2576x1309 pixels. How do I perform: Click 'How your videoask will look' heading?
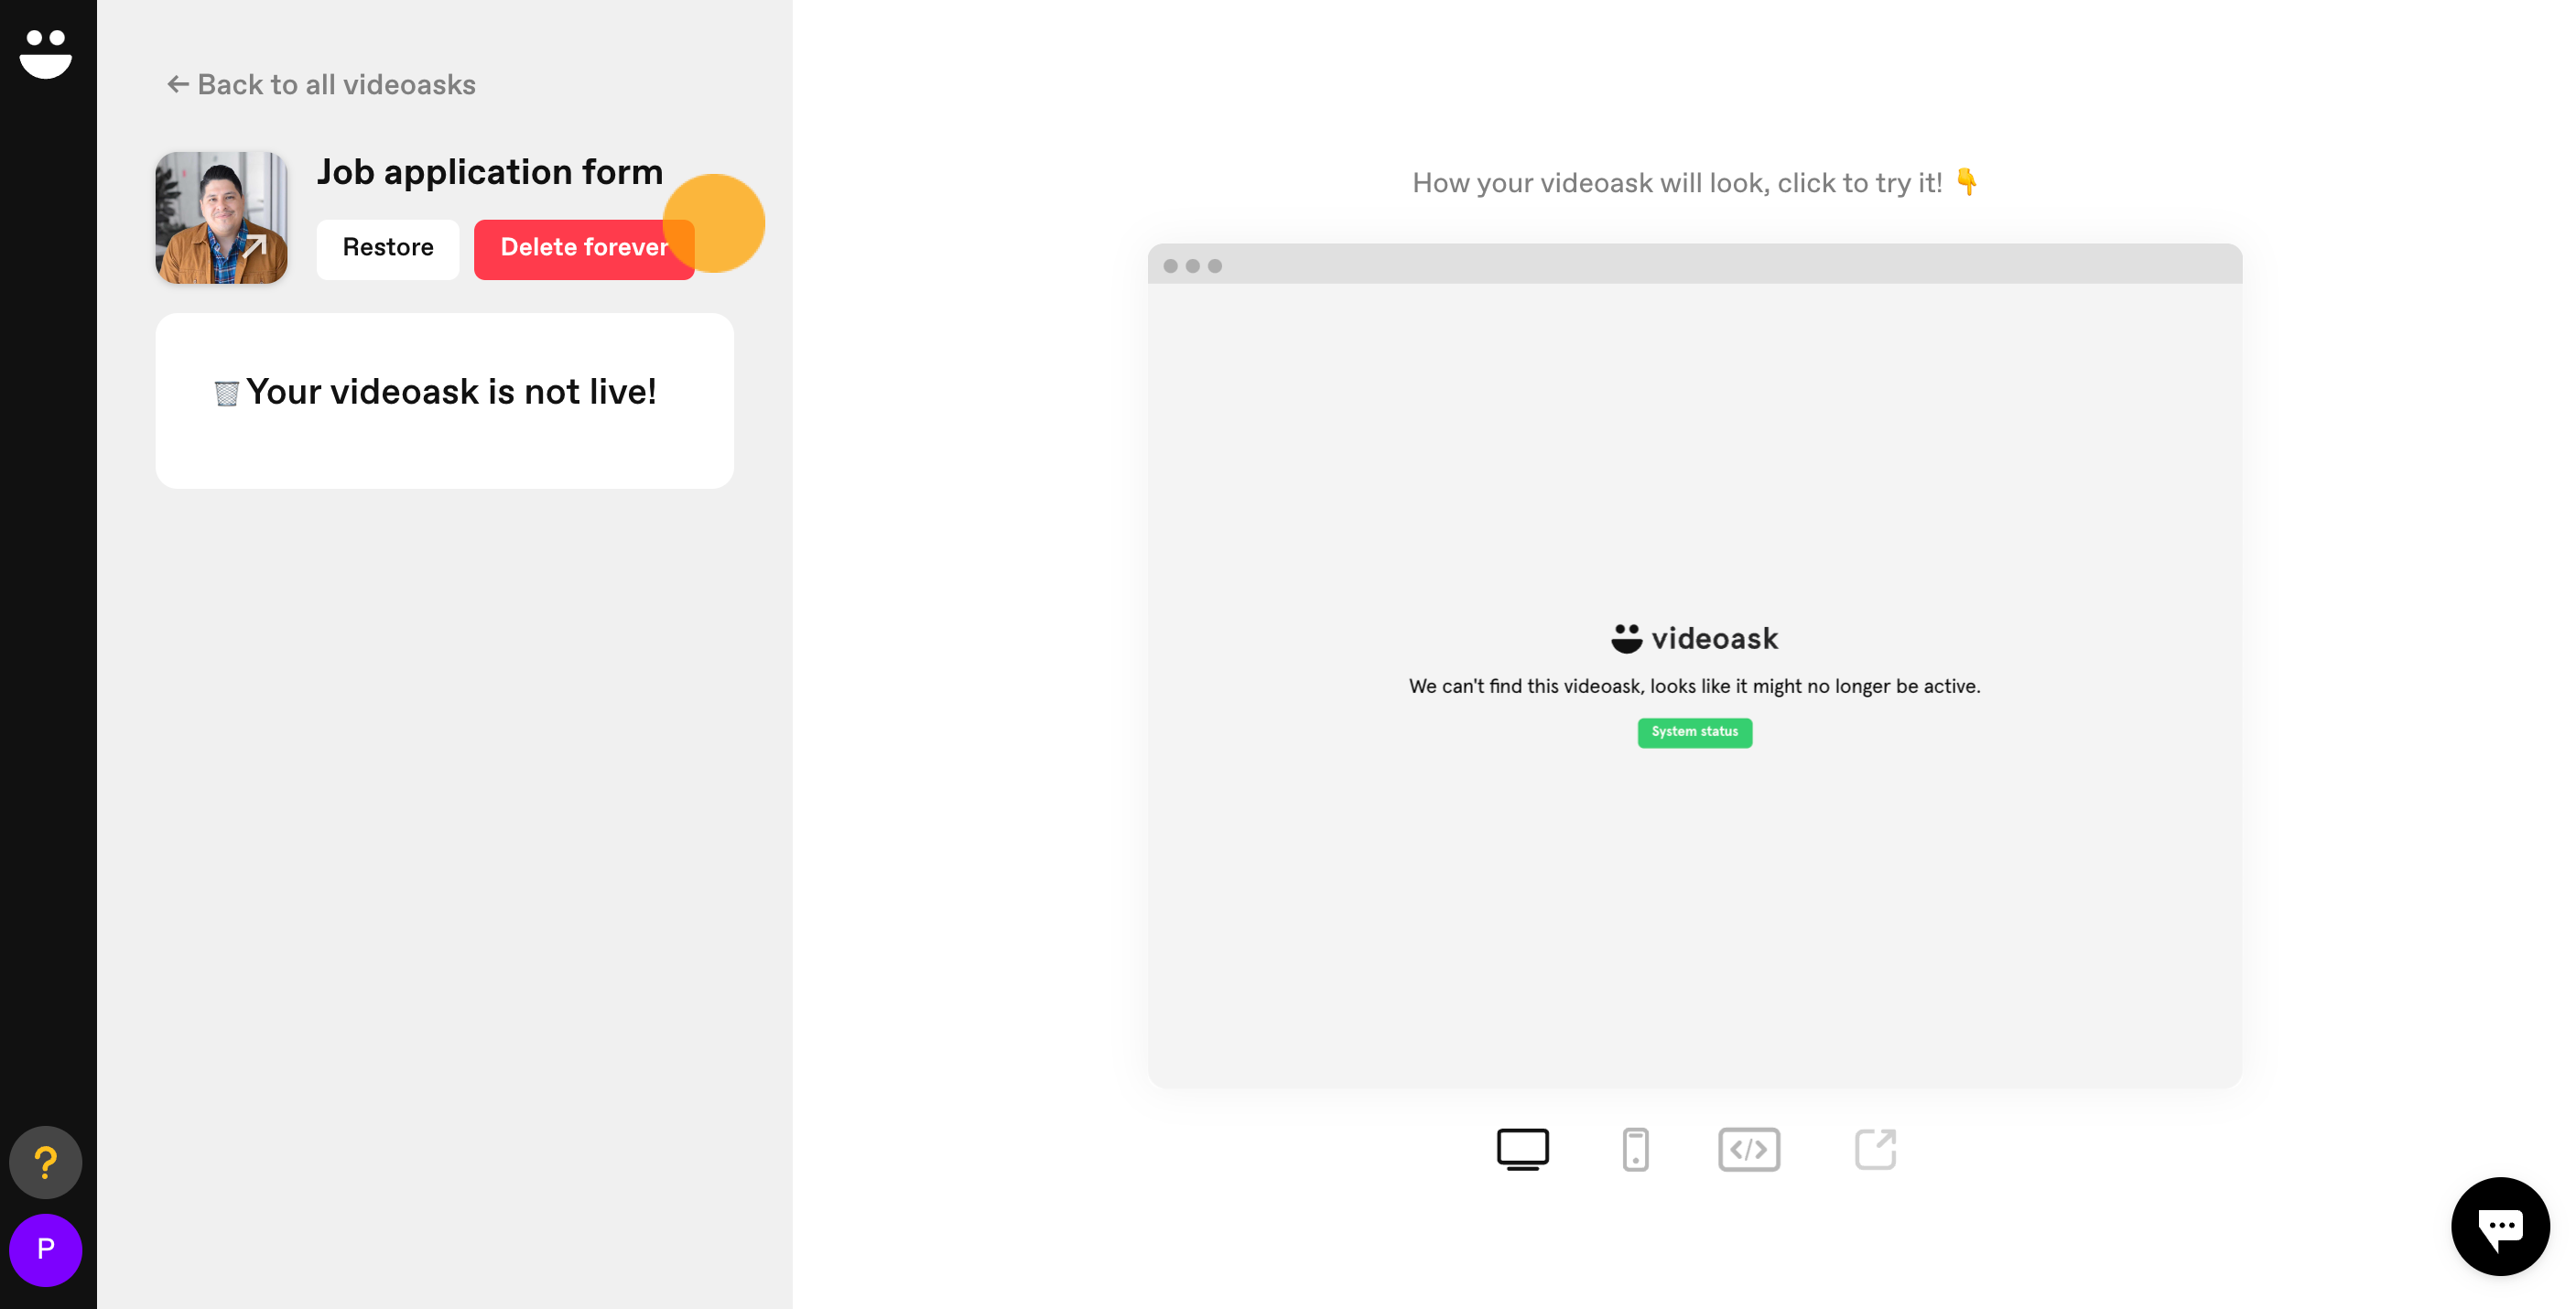pos(1694,183)
